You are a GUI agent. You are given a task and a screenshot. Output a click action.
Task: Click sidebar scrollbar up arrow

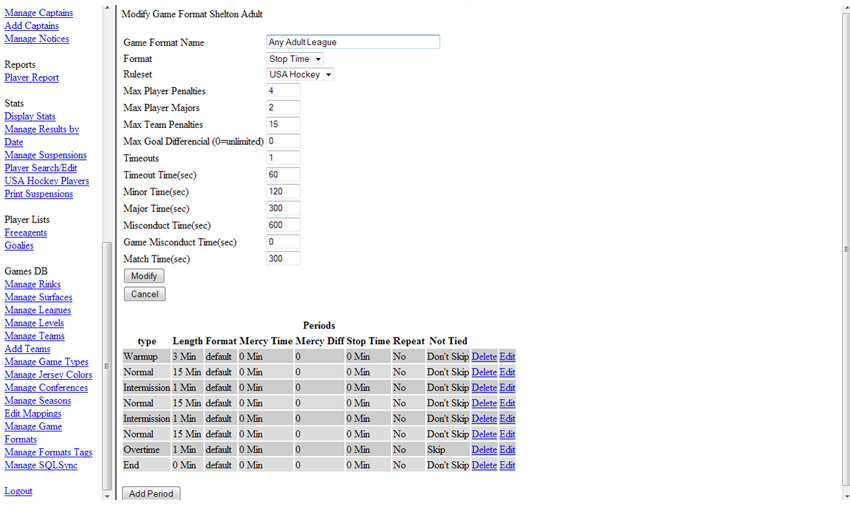(107, 8)
